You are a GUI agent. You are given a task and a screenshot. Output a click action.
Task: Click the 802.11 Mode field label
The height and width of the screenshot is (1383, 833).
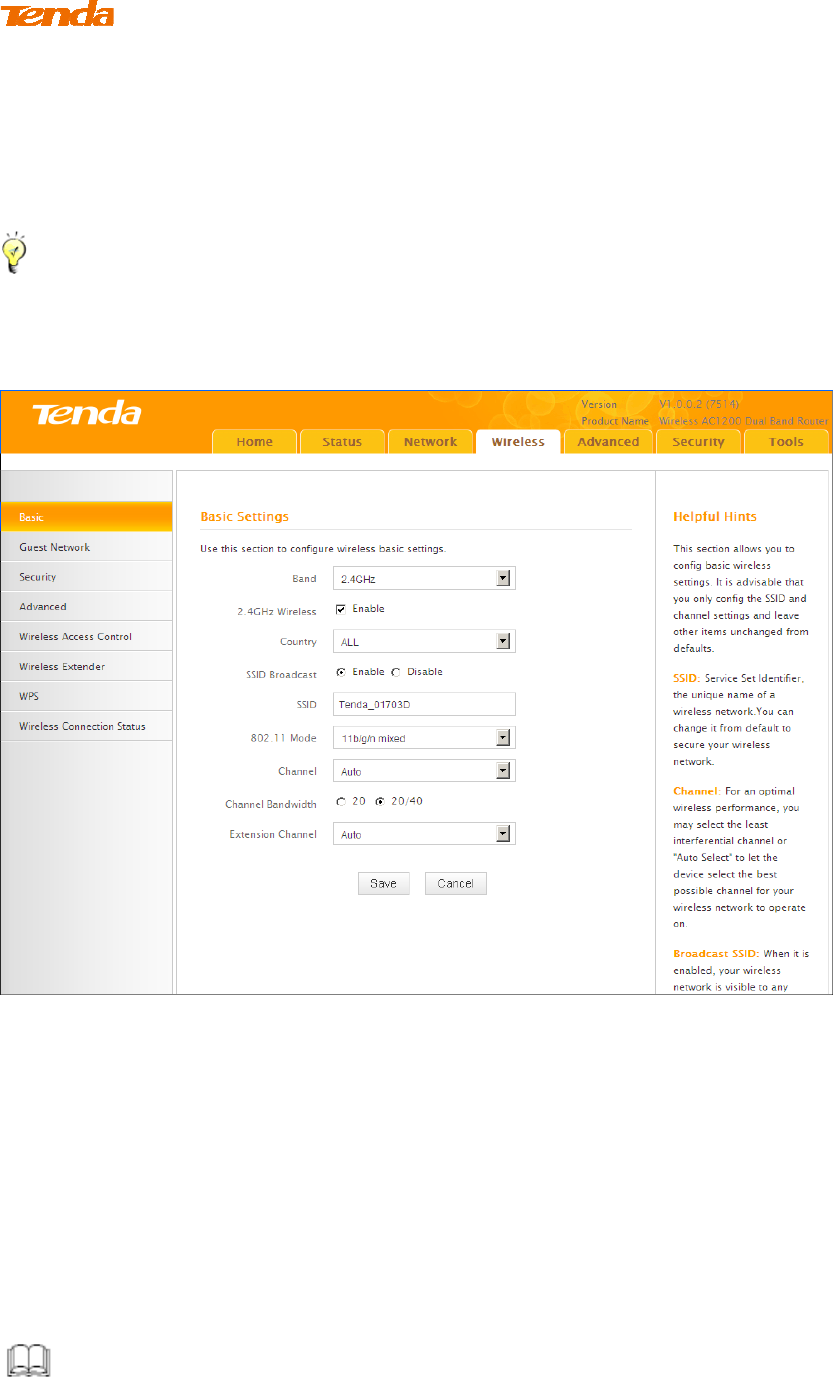coord(284,740)
